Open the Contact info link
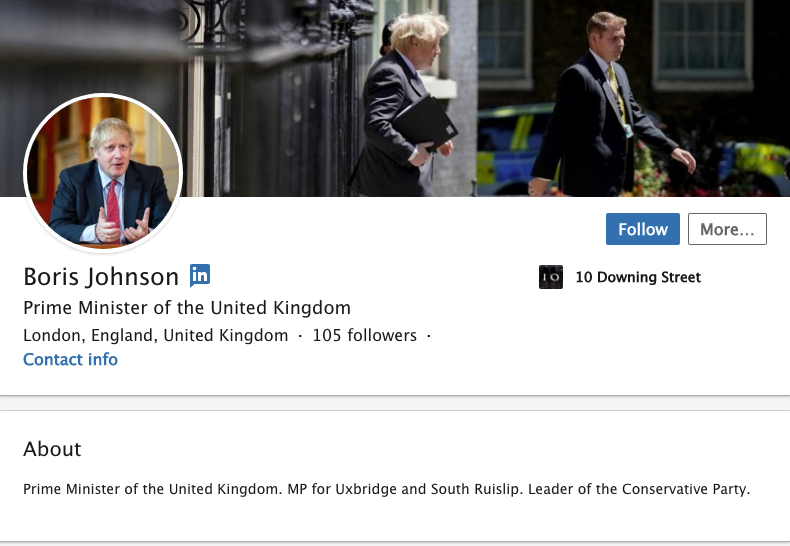 click(x=71, y=360)
